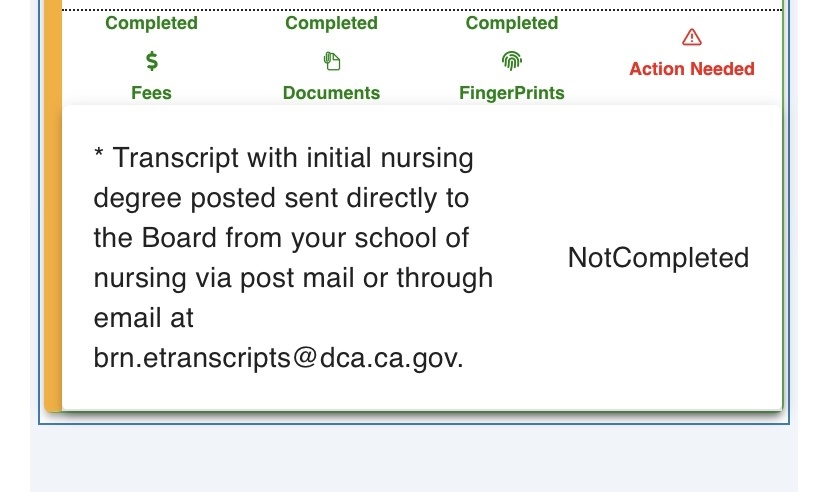The width and height of the screenshot is (828, 492).
Task: Click the orange status bar on card edge
Action: 53,205
